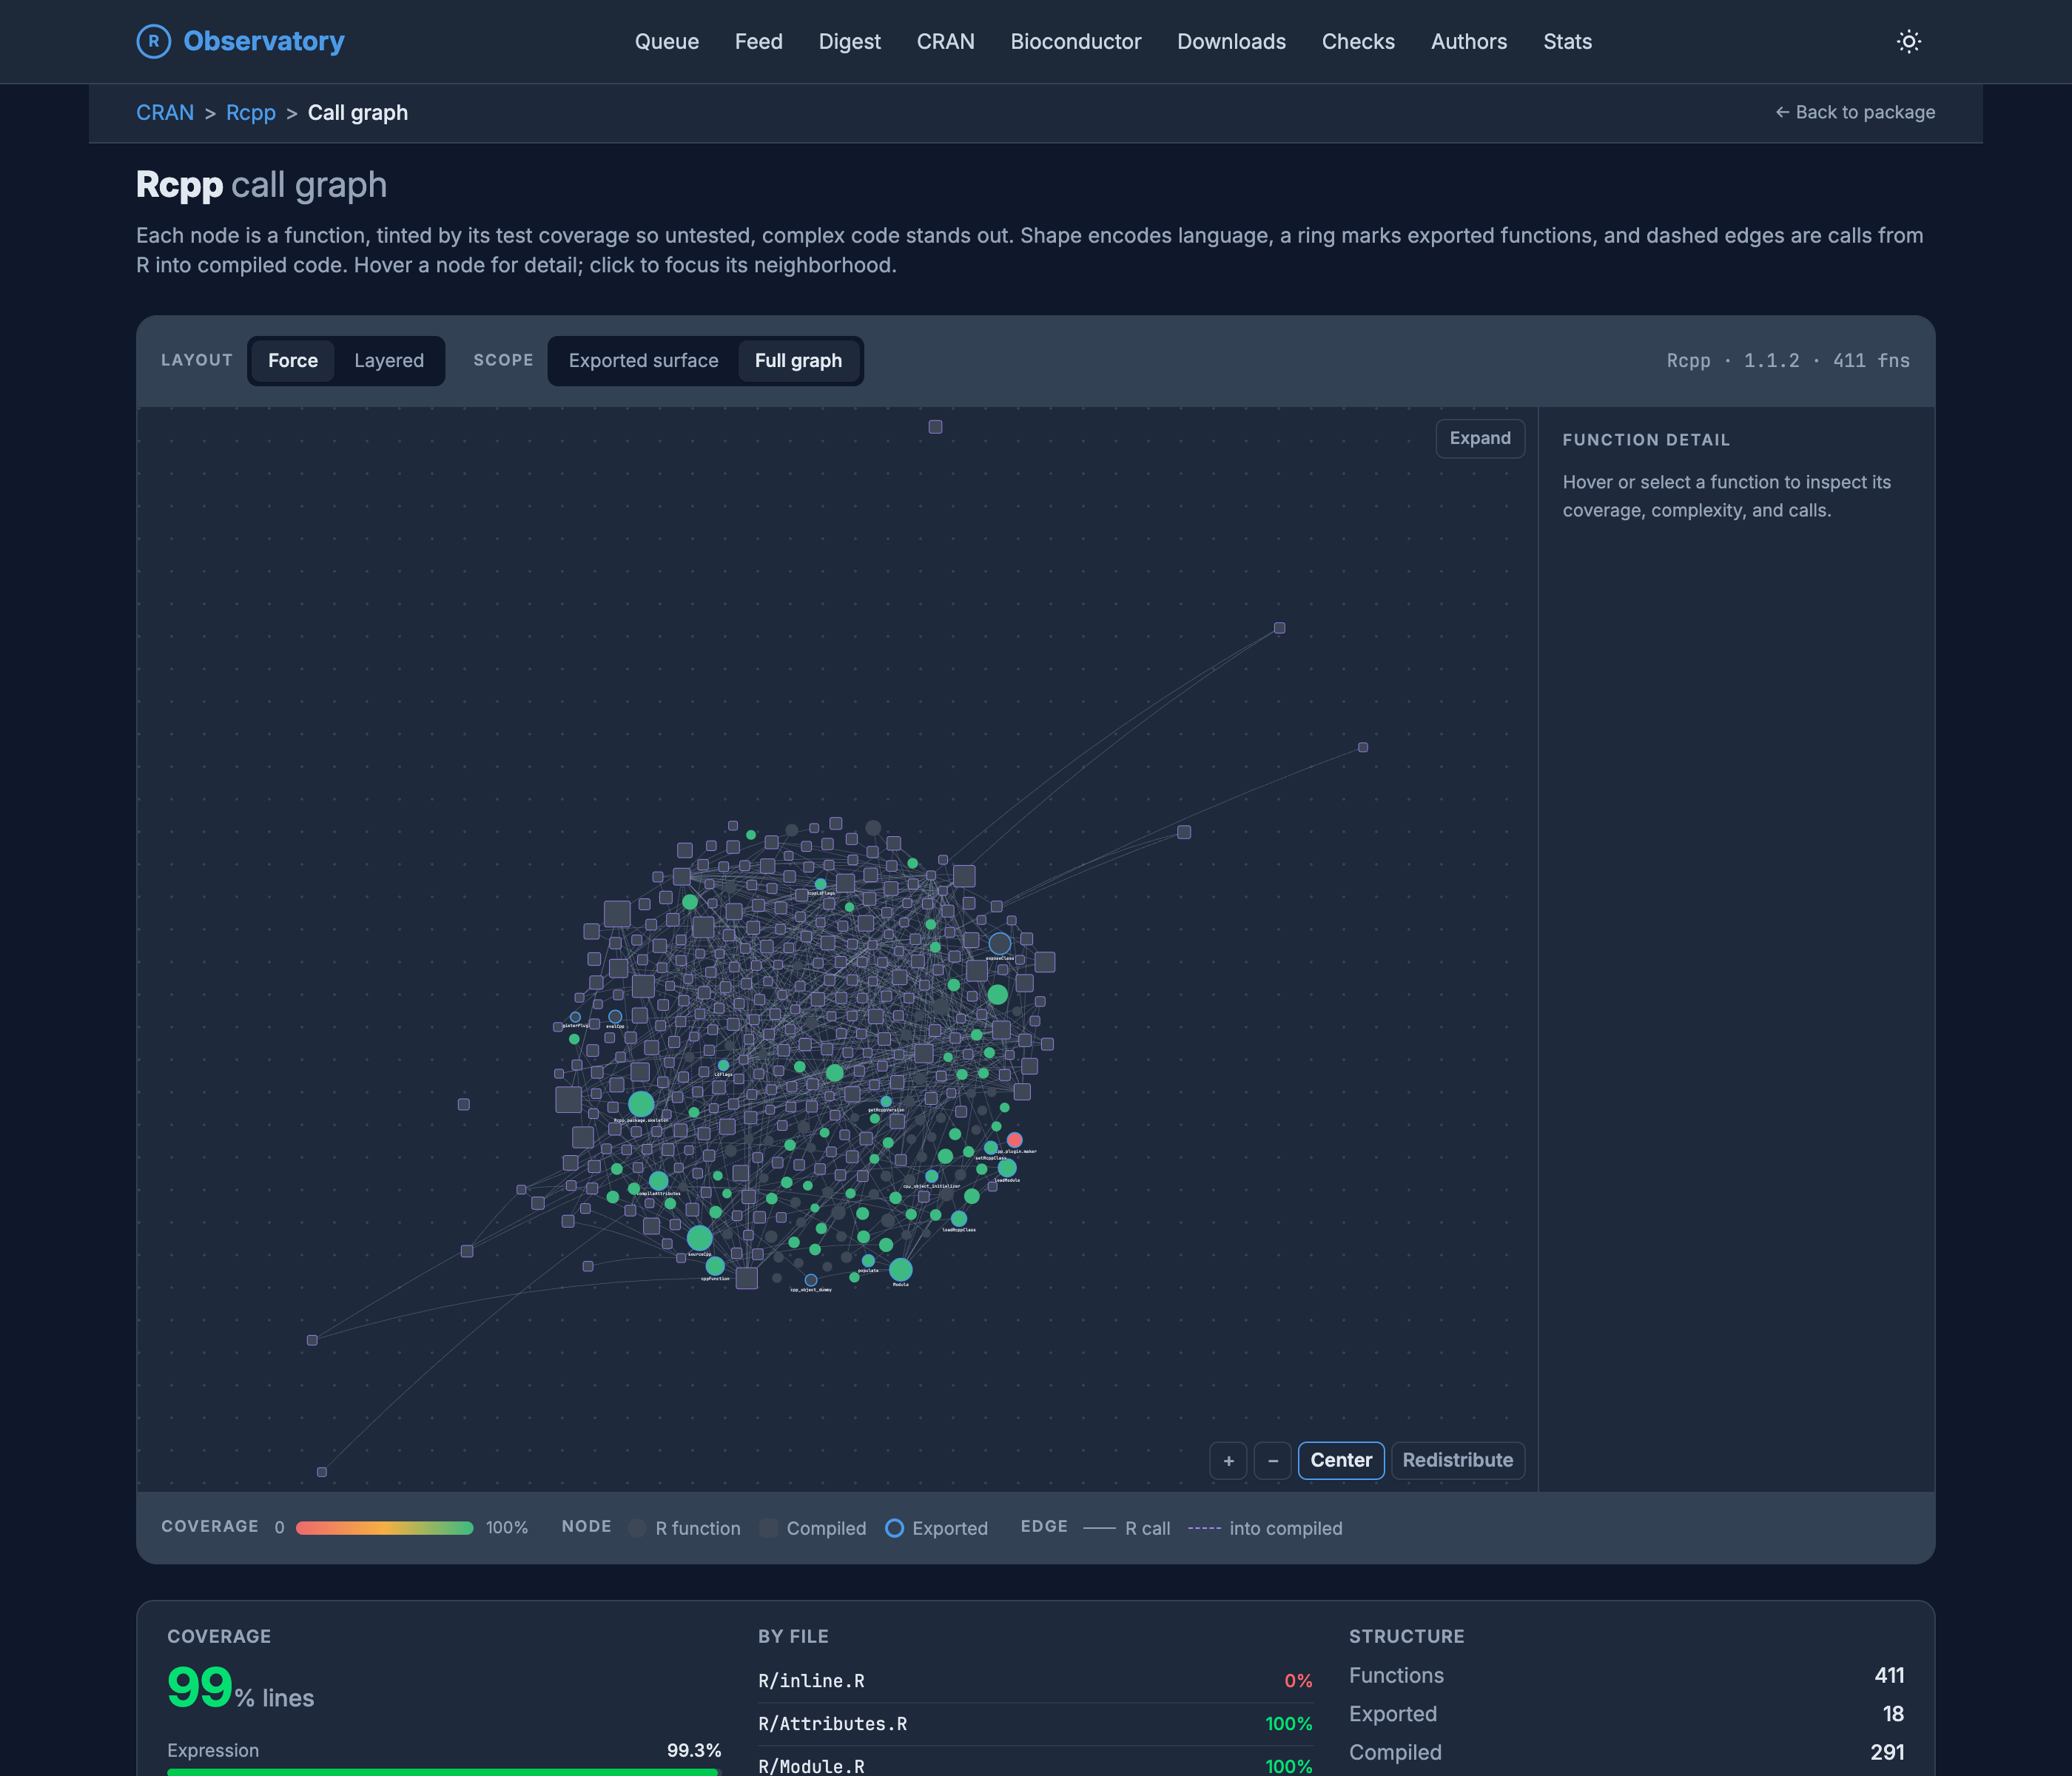Screen dimensions: 2072x1776
Task: Click the R/Module.R file row
Action: (1035, 1764)
